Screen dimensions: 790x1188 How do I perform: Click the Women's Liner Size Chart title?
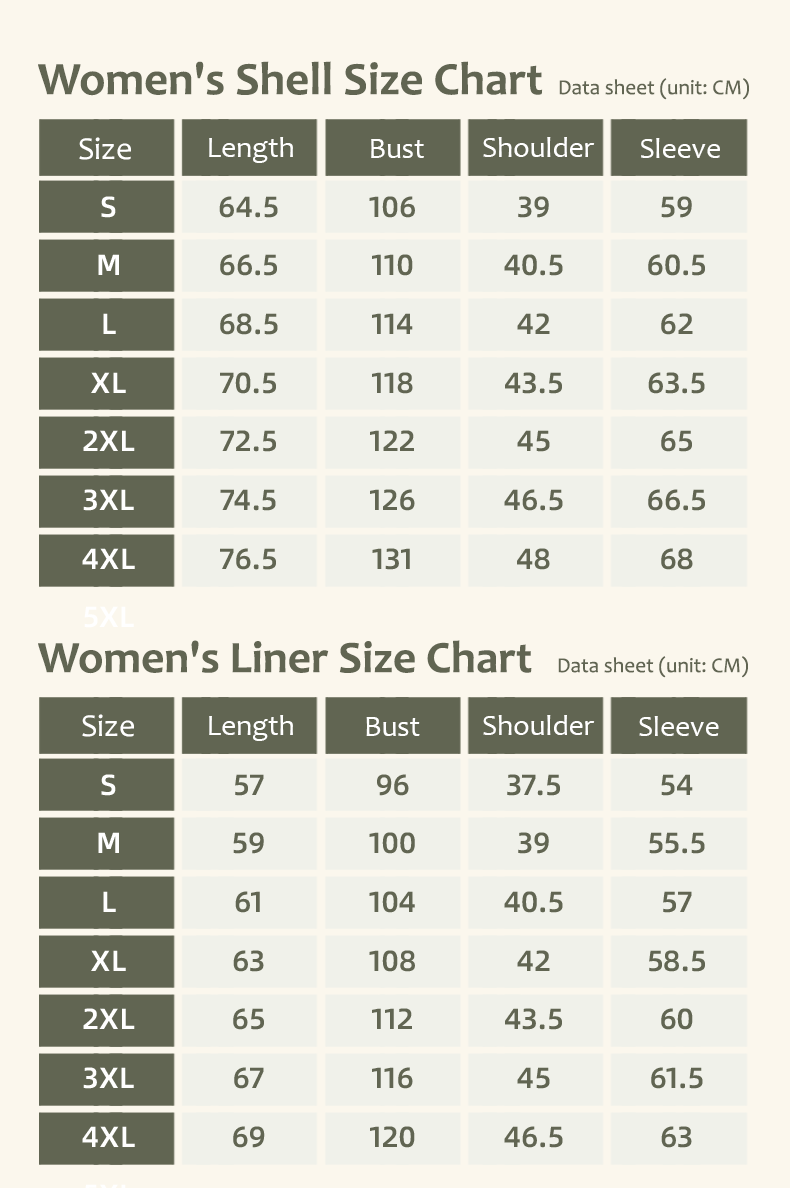pos(285,658)
